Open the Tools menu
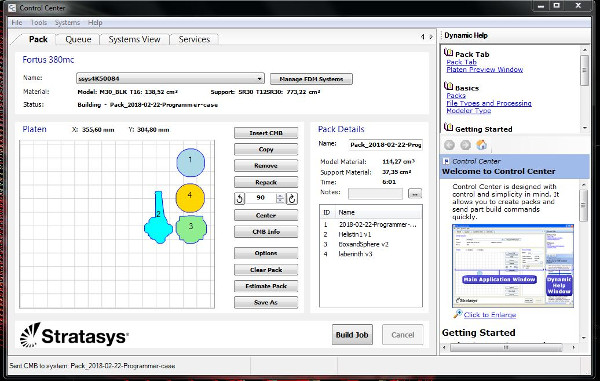 [x=39, y=23]
